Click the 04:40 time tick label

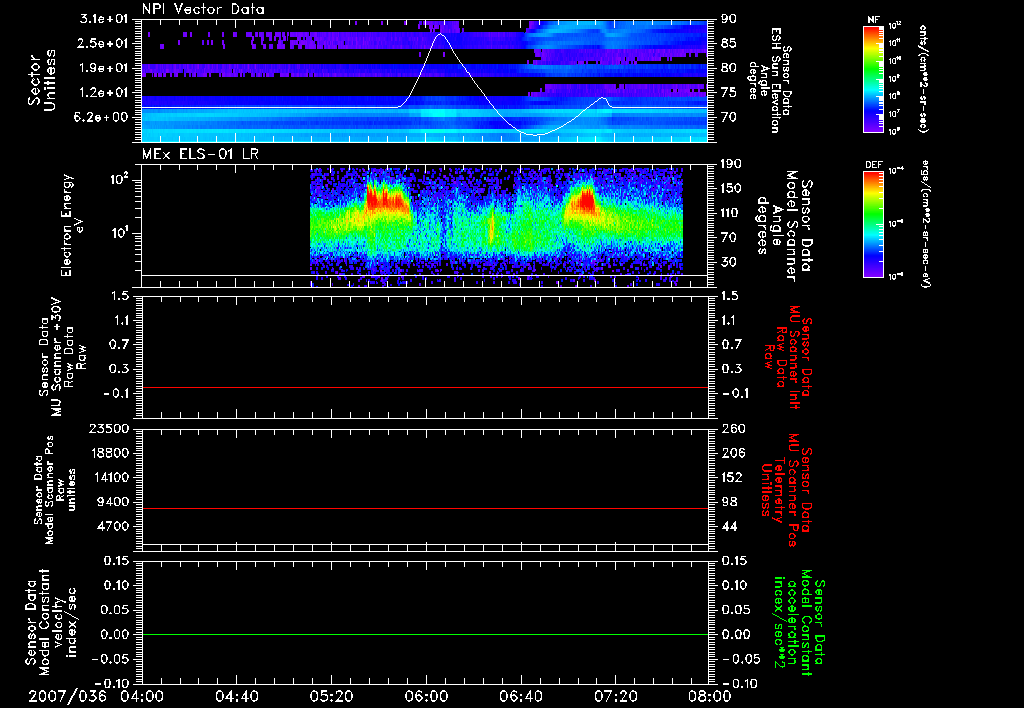pyautogui.click(x=236, y=696)
